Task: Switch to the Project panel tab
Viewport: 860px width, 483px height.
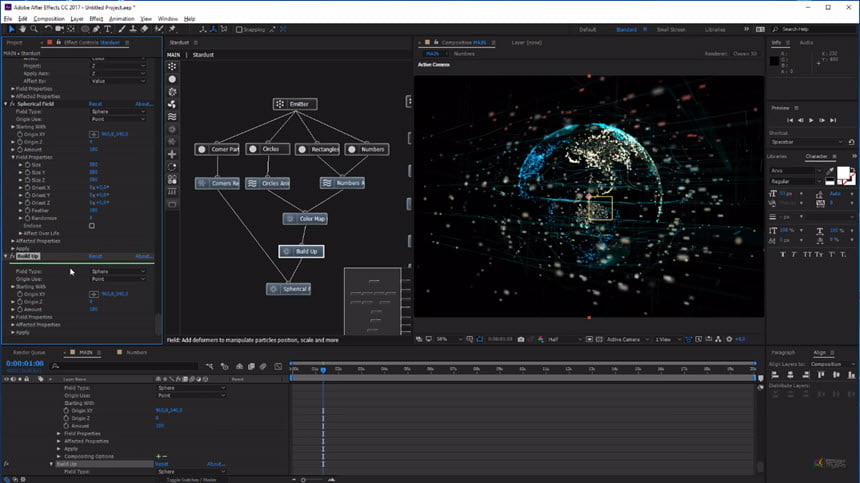Action: [15, 42]
